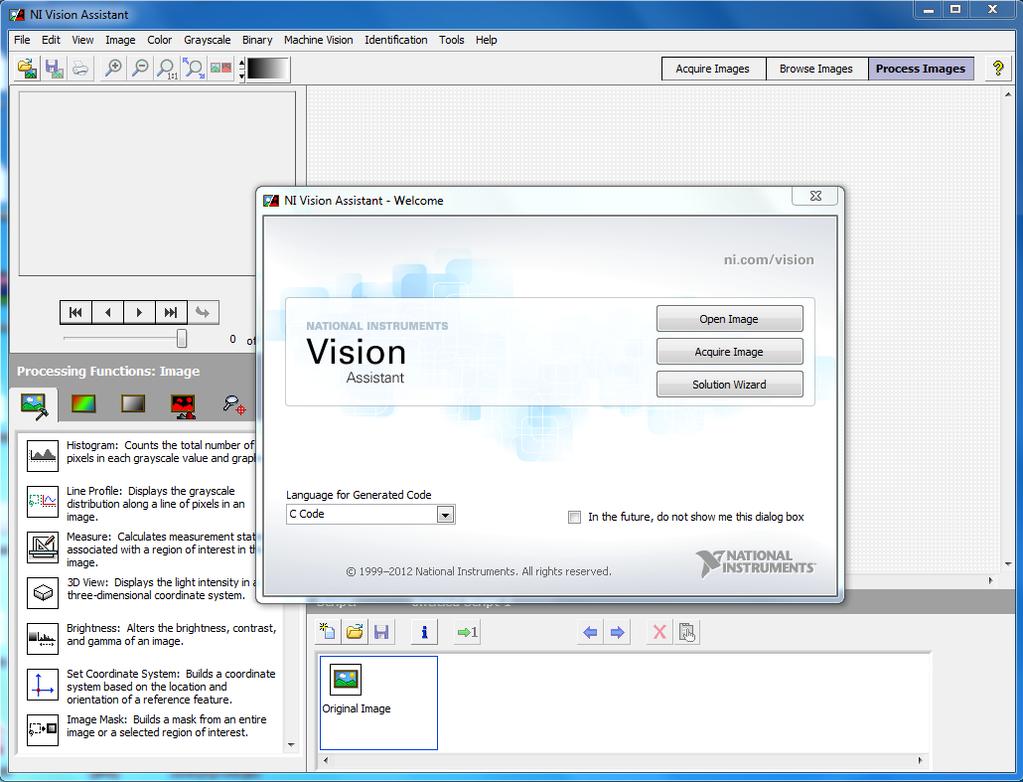1023x782 pixels.
Task: Click the Open Image toolbar icon
Action: 27,68
